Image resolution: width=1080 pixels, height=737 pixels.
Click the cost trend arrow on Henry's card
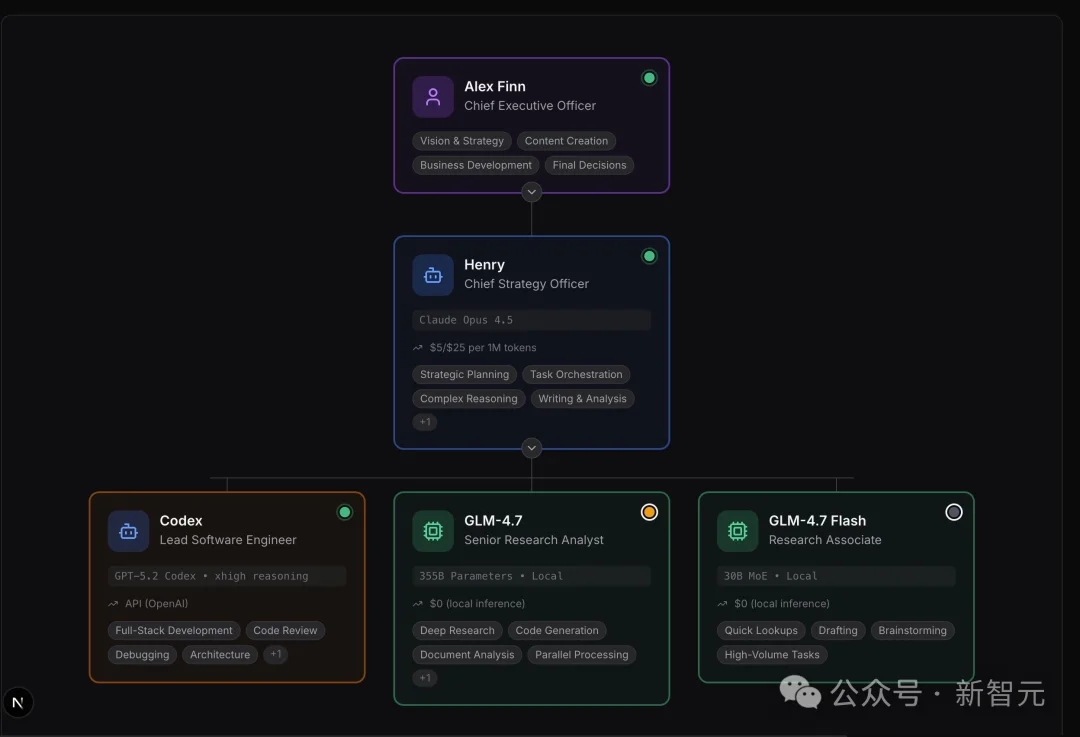click(417, 347)
